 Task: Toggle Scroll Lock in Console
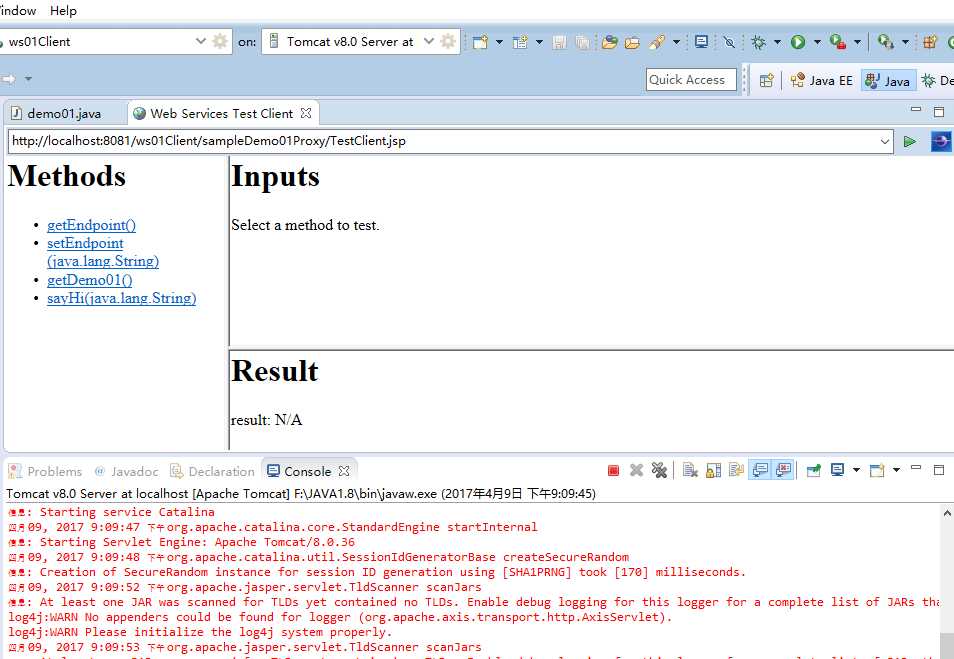[713, 470]
